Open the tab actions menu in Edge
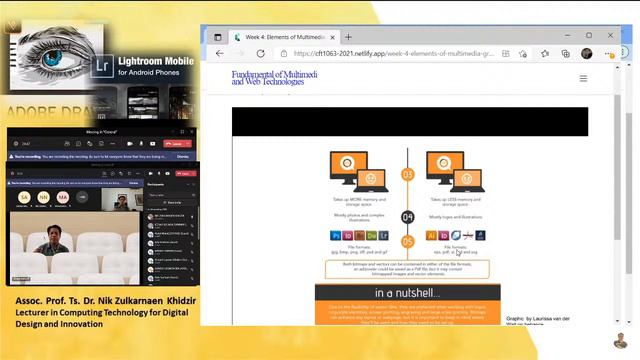This screenshot has width=640, height=360. point(218,37)
